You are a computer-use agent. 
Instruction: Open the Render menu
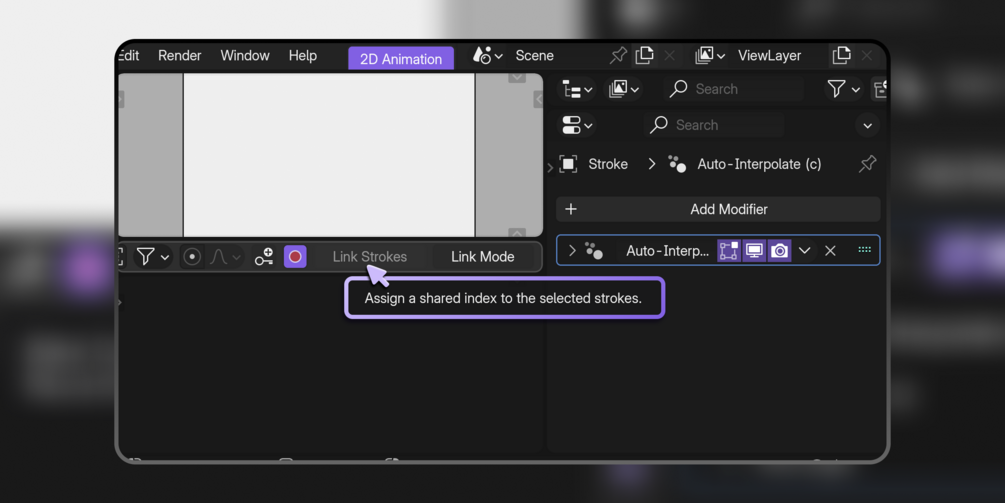click(179, 56)
